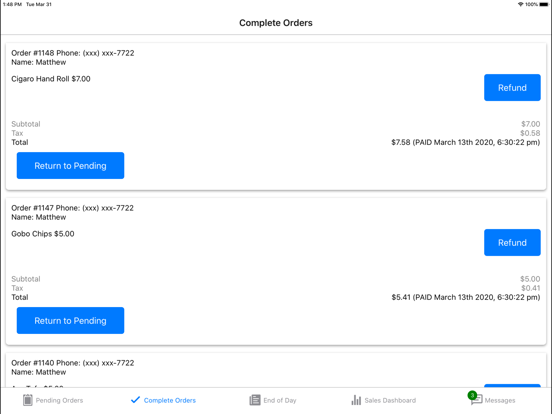
Task: Open the Sales Dashboard bar chart icon
Action: click(356, 400)
